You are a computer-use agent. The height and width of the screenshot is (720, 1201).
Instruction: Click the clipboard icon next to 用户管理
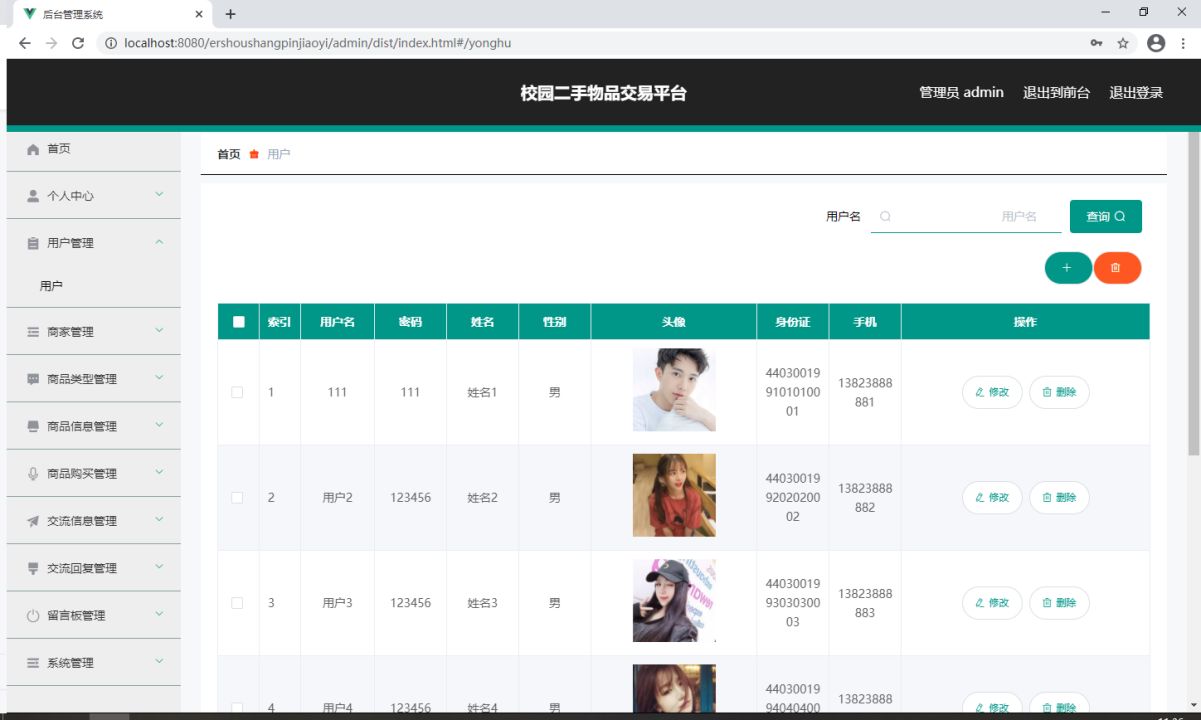pyautogui.click(x=33, y=243)
